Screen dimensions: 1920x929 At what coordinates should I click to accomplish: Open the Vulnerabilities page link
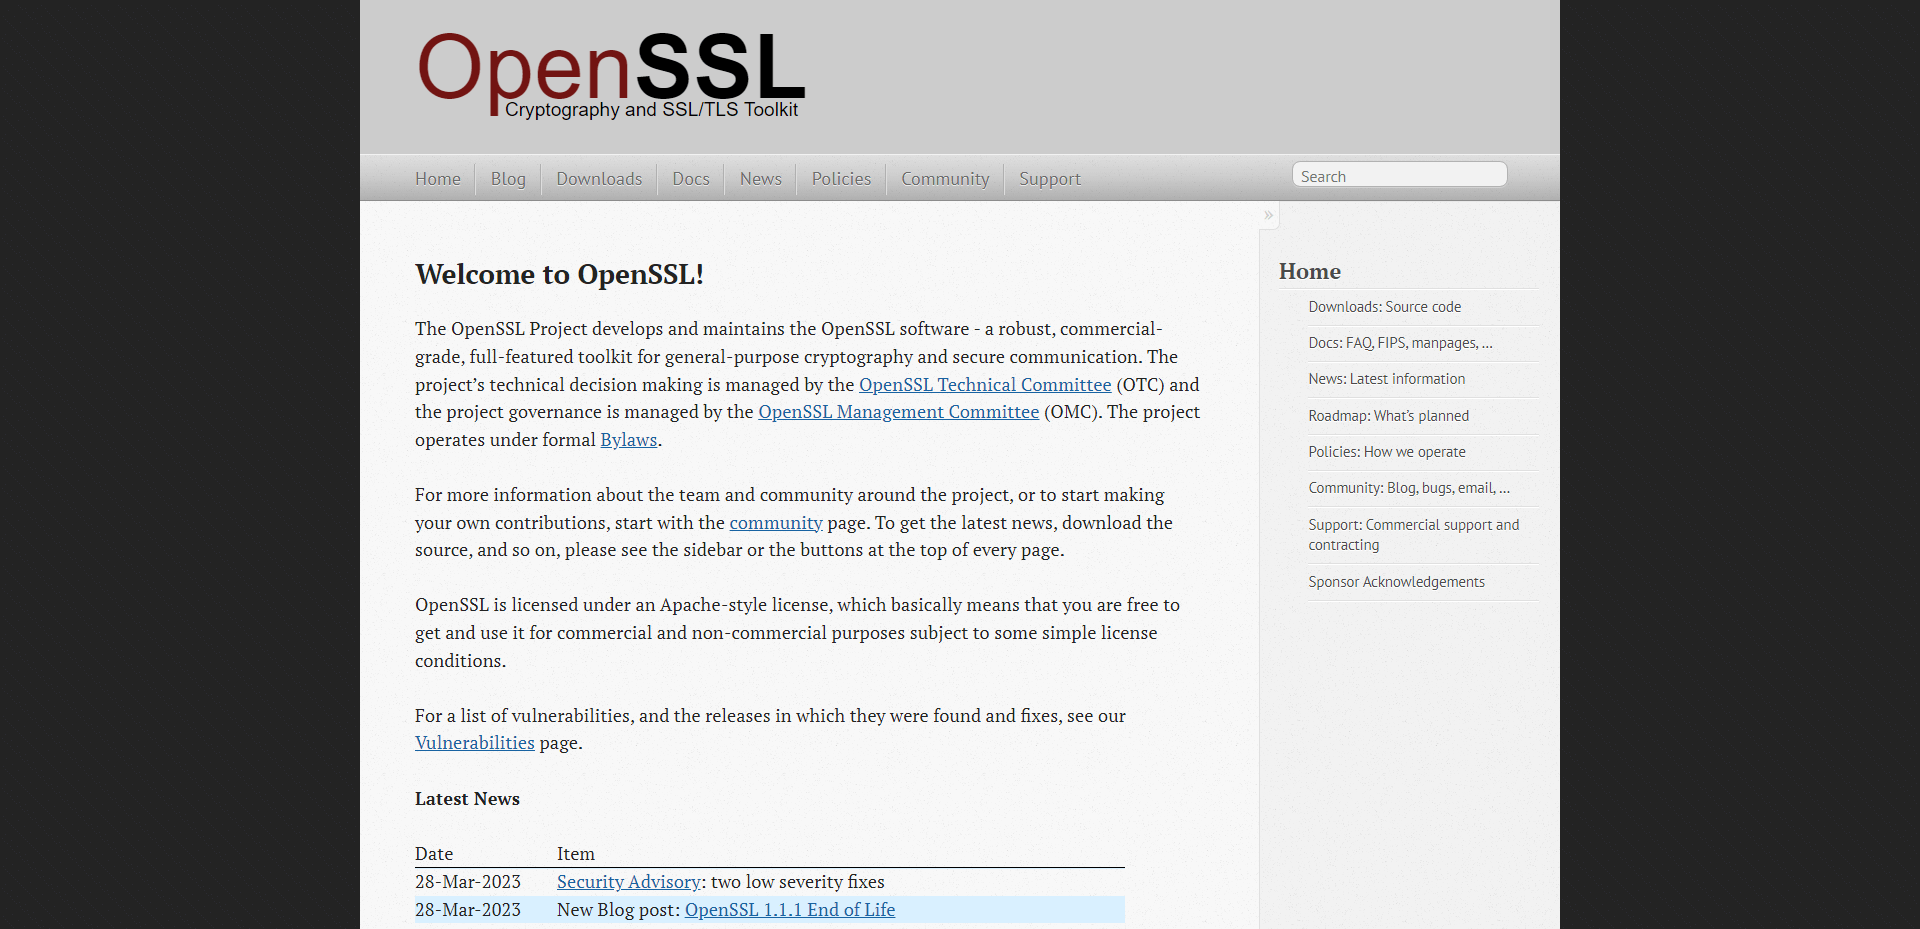(475, 743)
